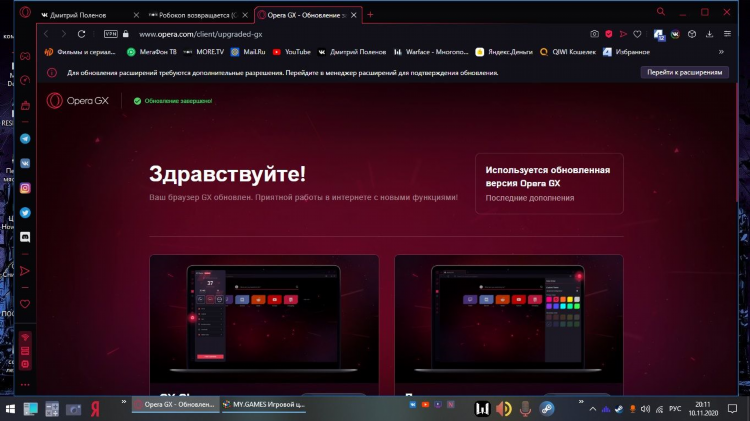The width and height of the screenshot is (750, 421).
Task: Send page to My Flow toolbar icon
Action: point(623,34)
